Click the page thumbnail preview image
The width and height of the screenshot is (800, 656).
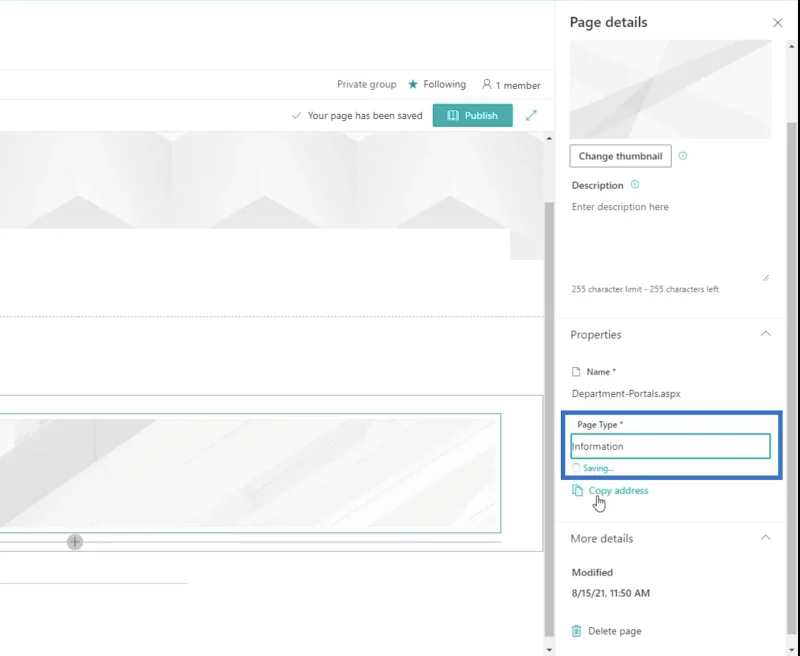coord(670,89)
